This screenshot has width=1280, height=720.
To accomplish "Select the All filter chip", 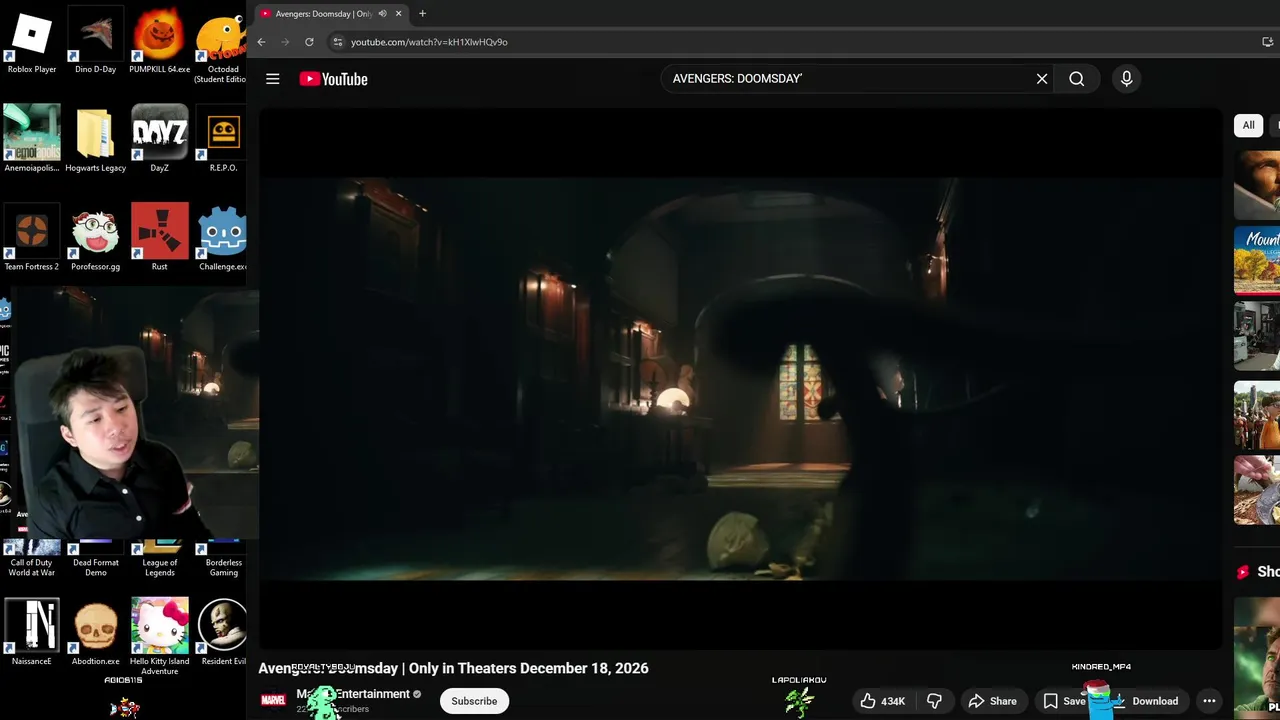I will pos(1248,125).
